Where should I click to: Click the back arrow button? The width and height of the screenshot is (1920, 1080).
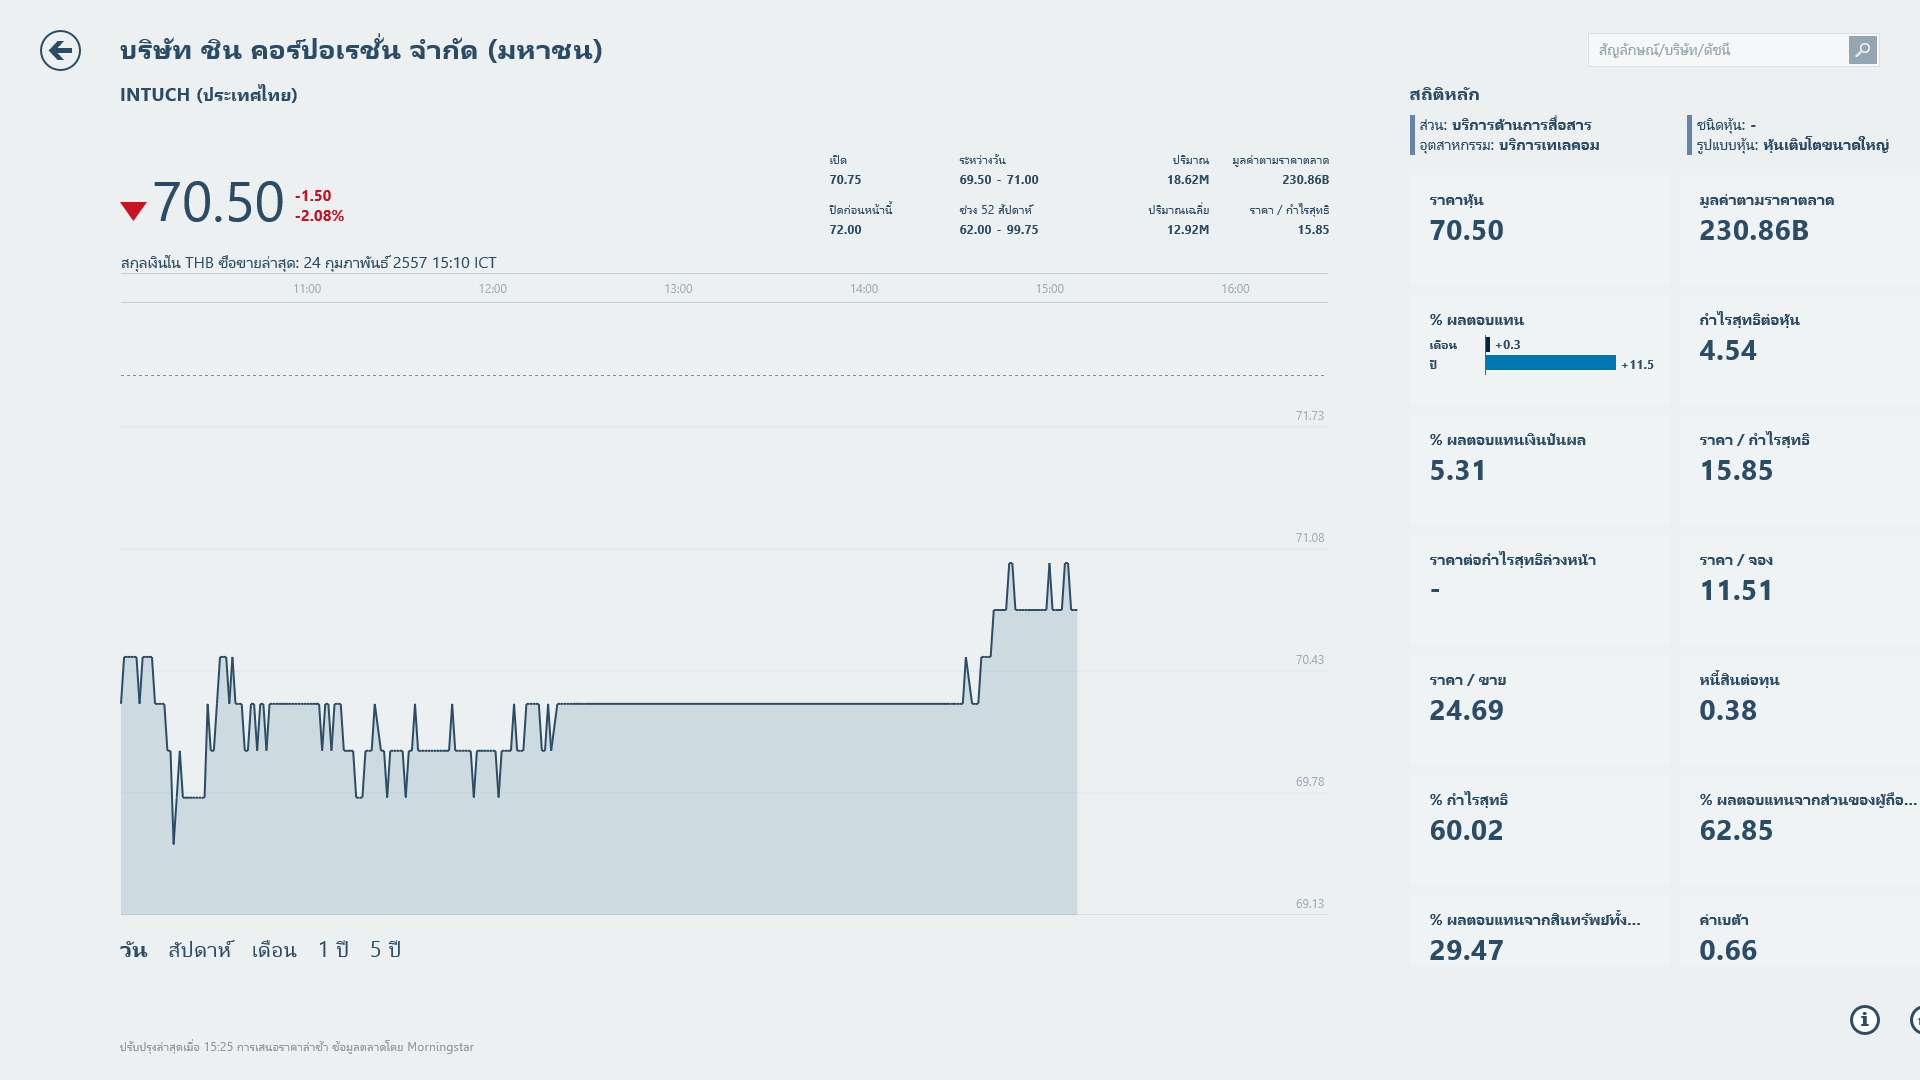[60, 50]
